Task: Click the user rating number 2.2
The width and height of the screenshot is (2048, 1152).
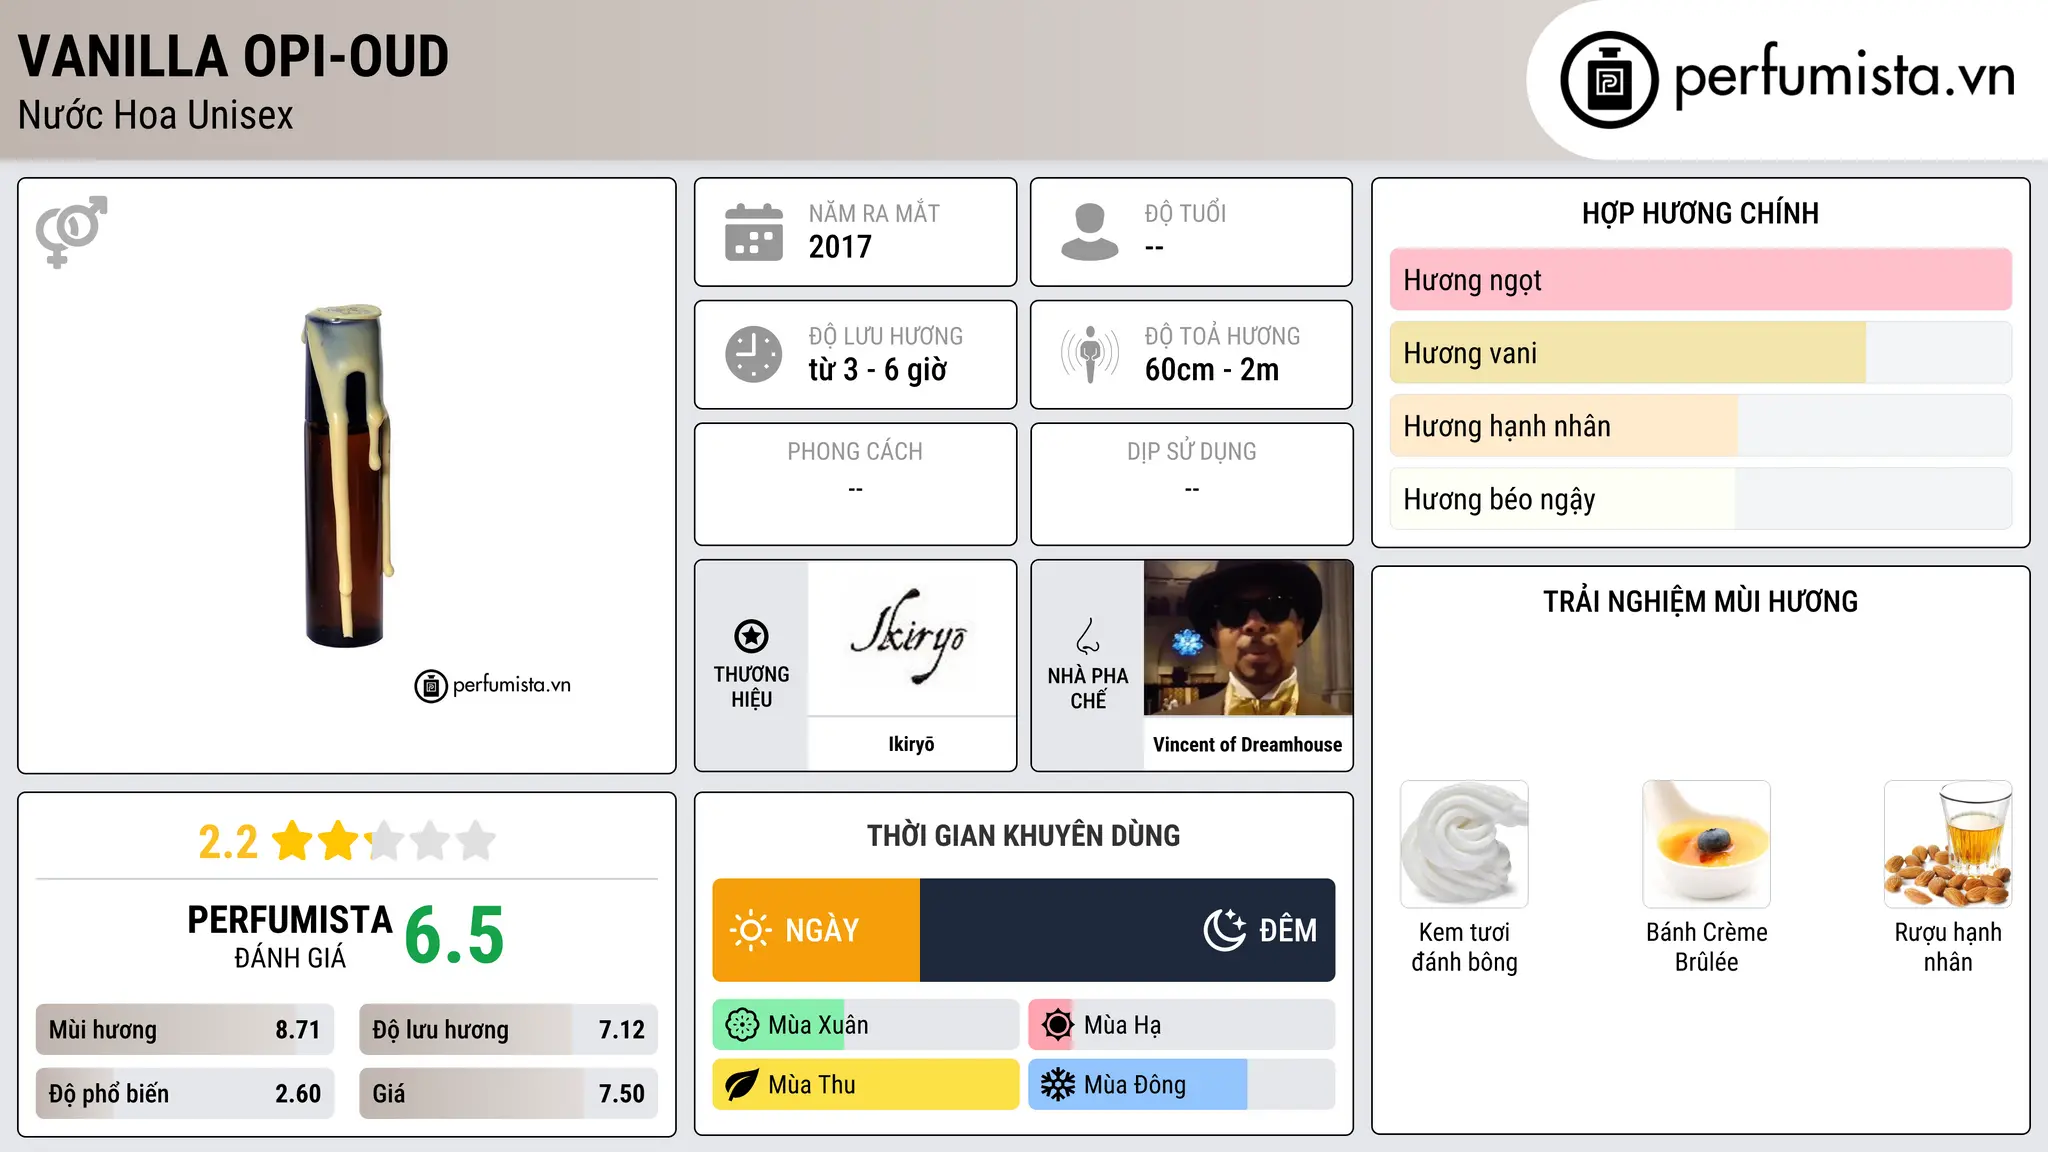Action: pos(228,842)
